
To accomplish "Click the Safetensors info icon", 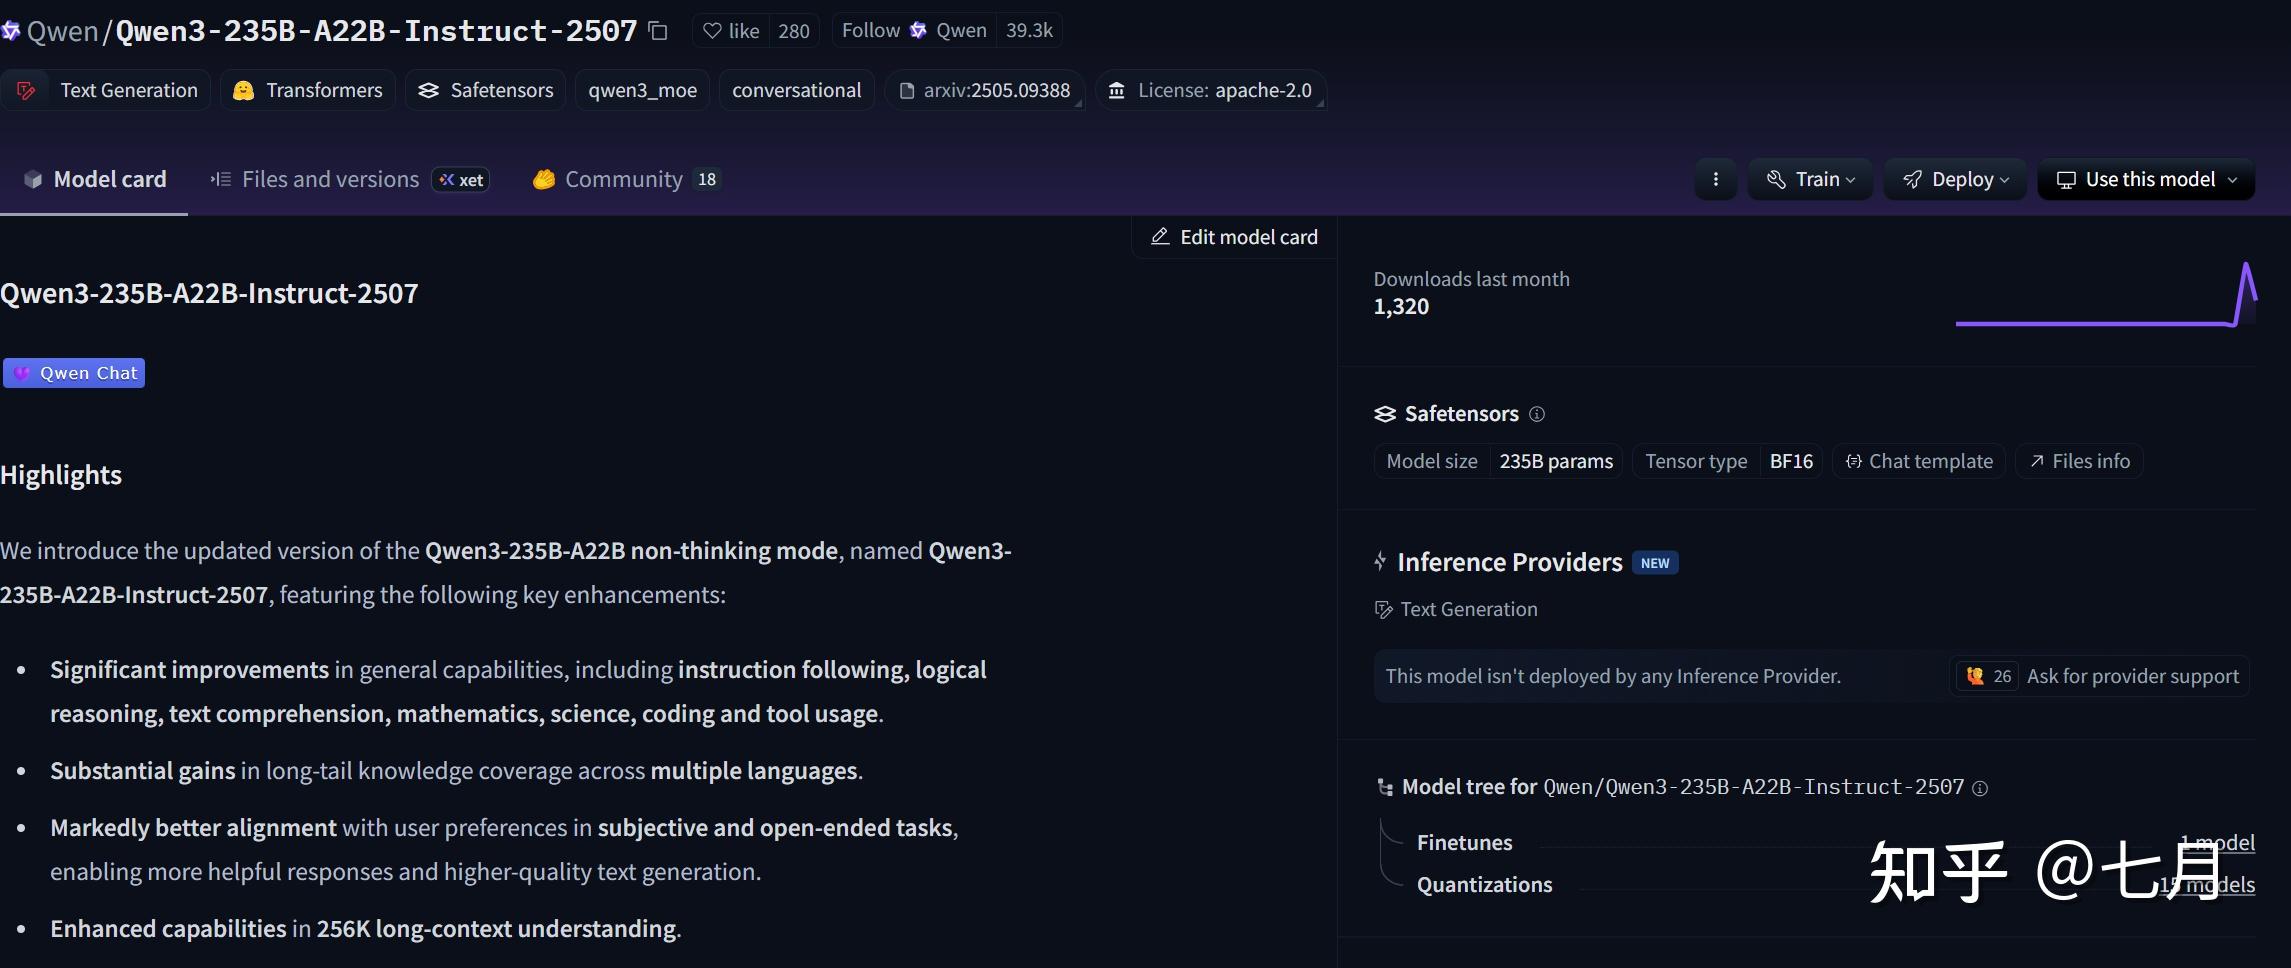I will click(1537, 414).
